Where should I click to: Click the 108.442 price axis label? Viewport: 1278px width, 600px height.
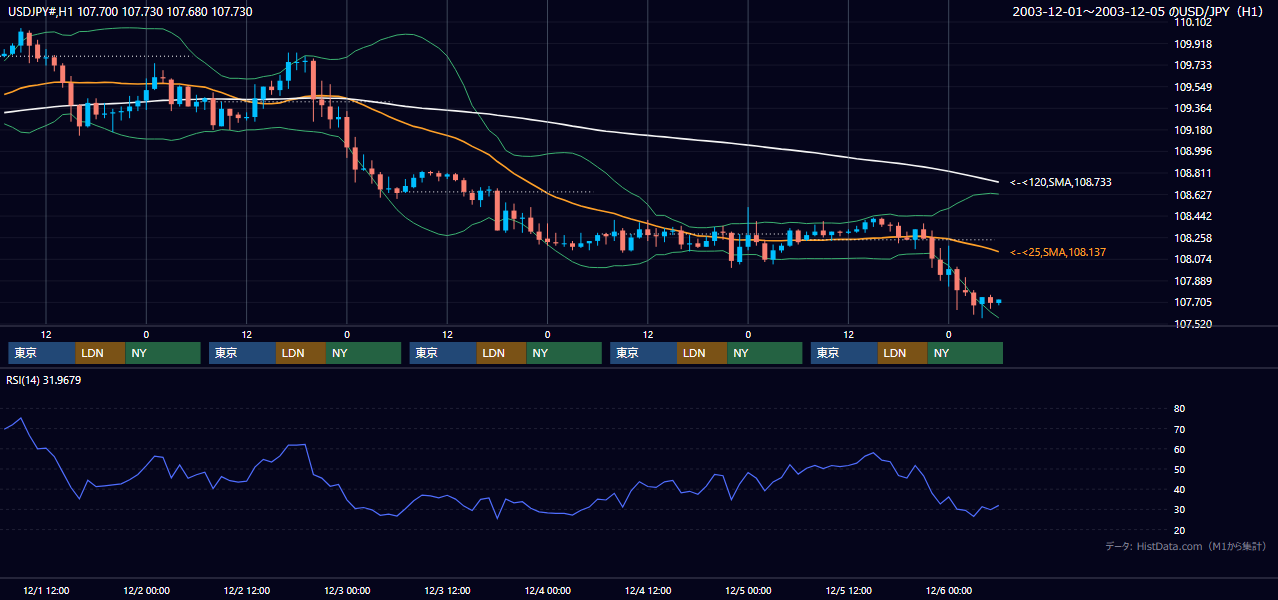(1192, 216)
